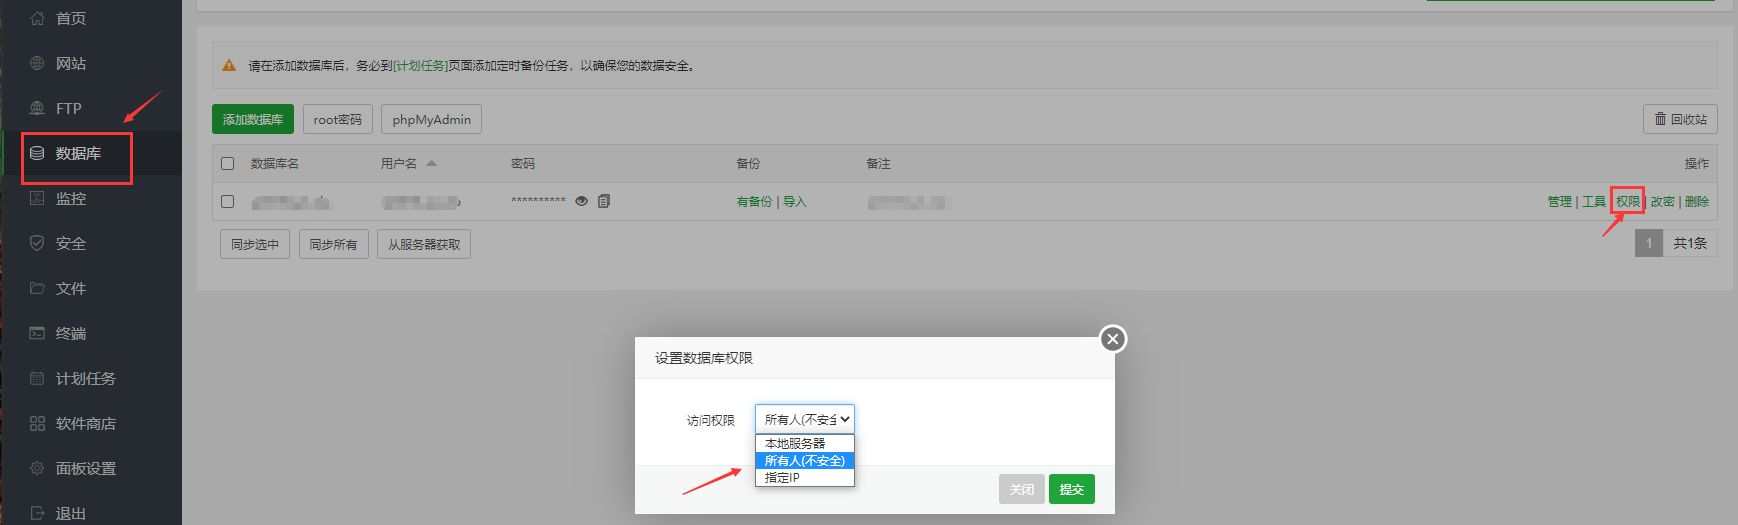Click the panel settings gear icon
This screenshot has width=1738, height=525.
37,468
